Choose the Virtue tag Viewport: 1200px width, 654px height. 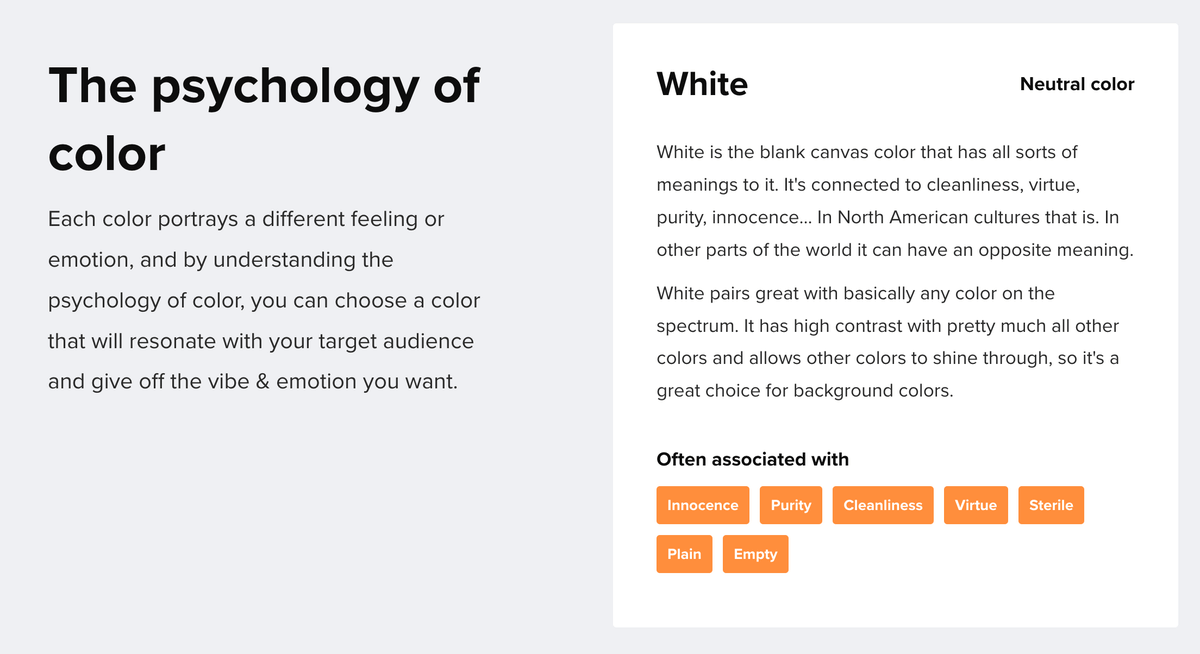click(x=975, y=505)
